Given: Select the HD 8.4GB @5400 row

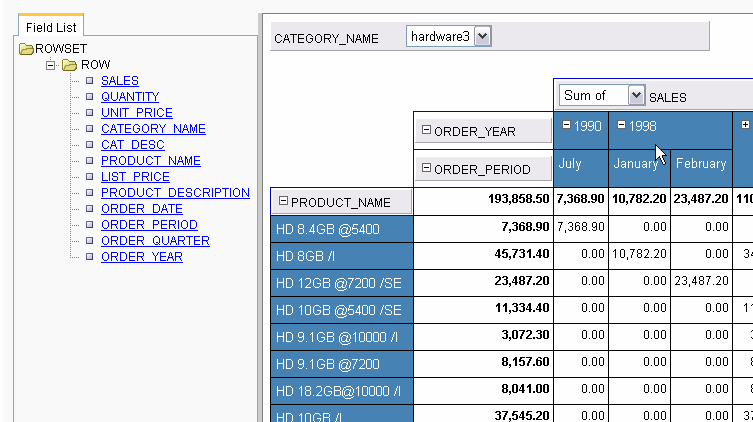Looking at the screenshot, I should tap(342, 229).
